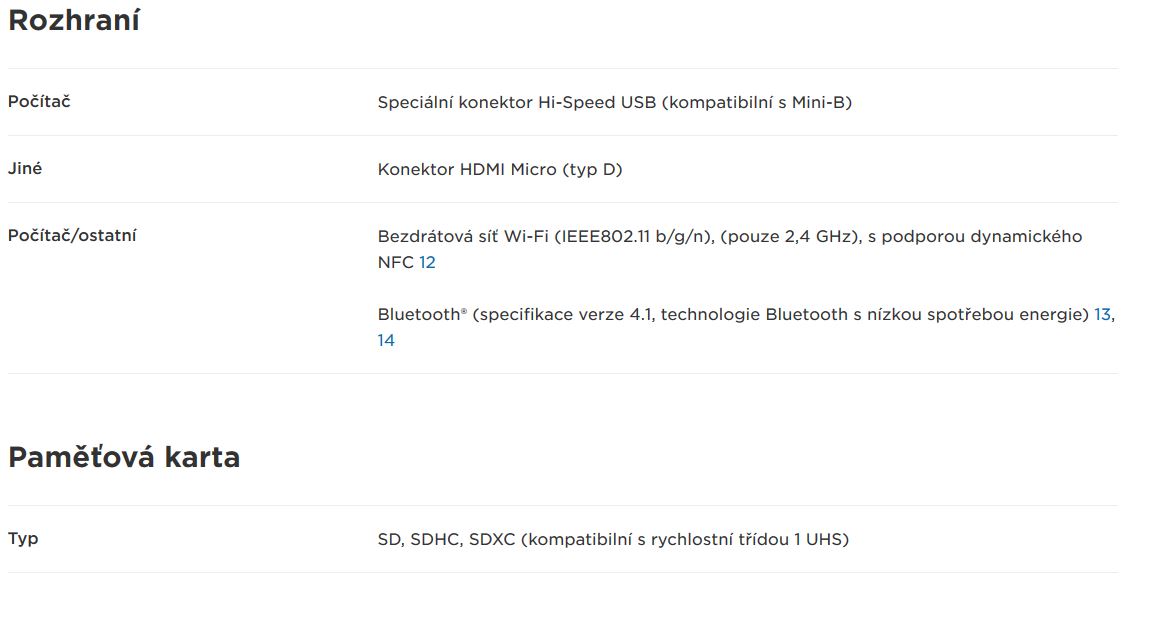Screen dimensions: 1157x628
Task: Click the NFC text on second line
Action: (x=396, y=263)
